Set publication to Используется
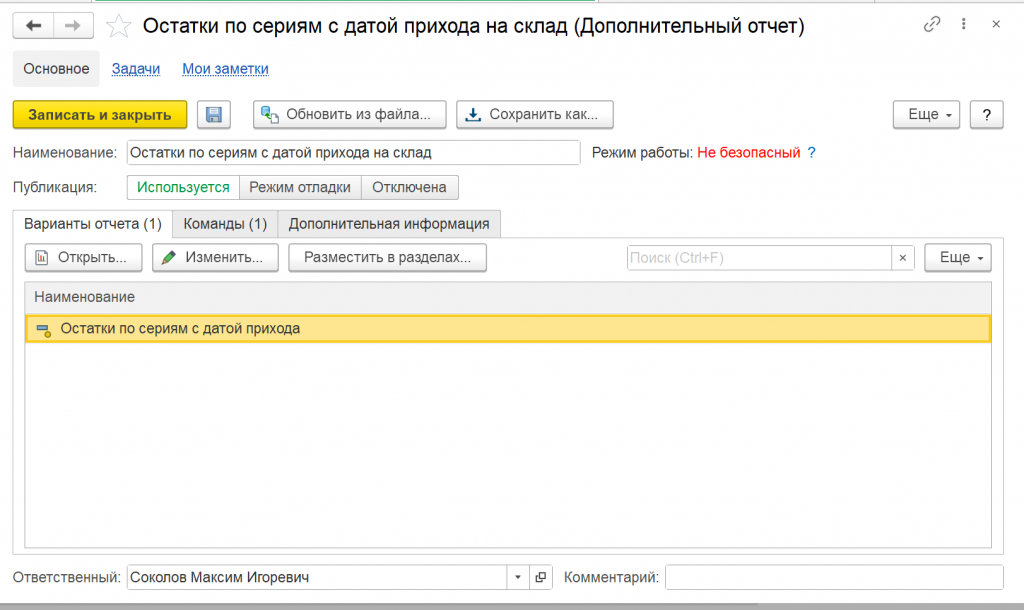Screen dimensions: 1024x610 click(183, 187)
